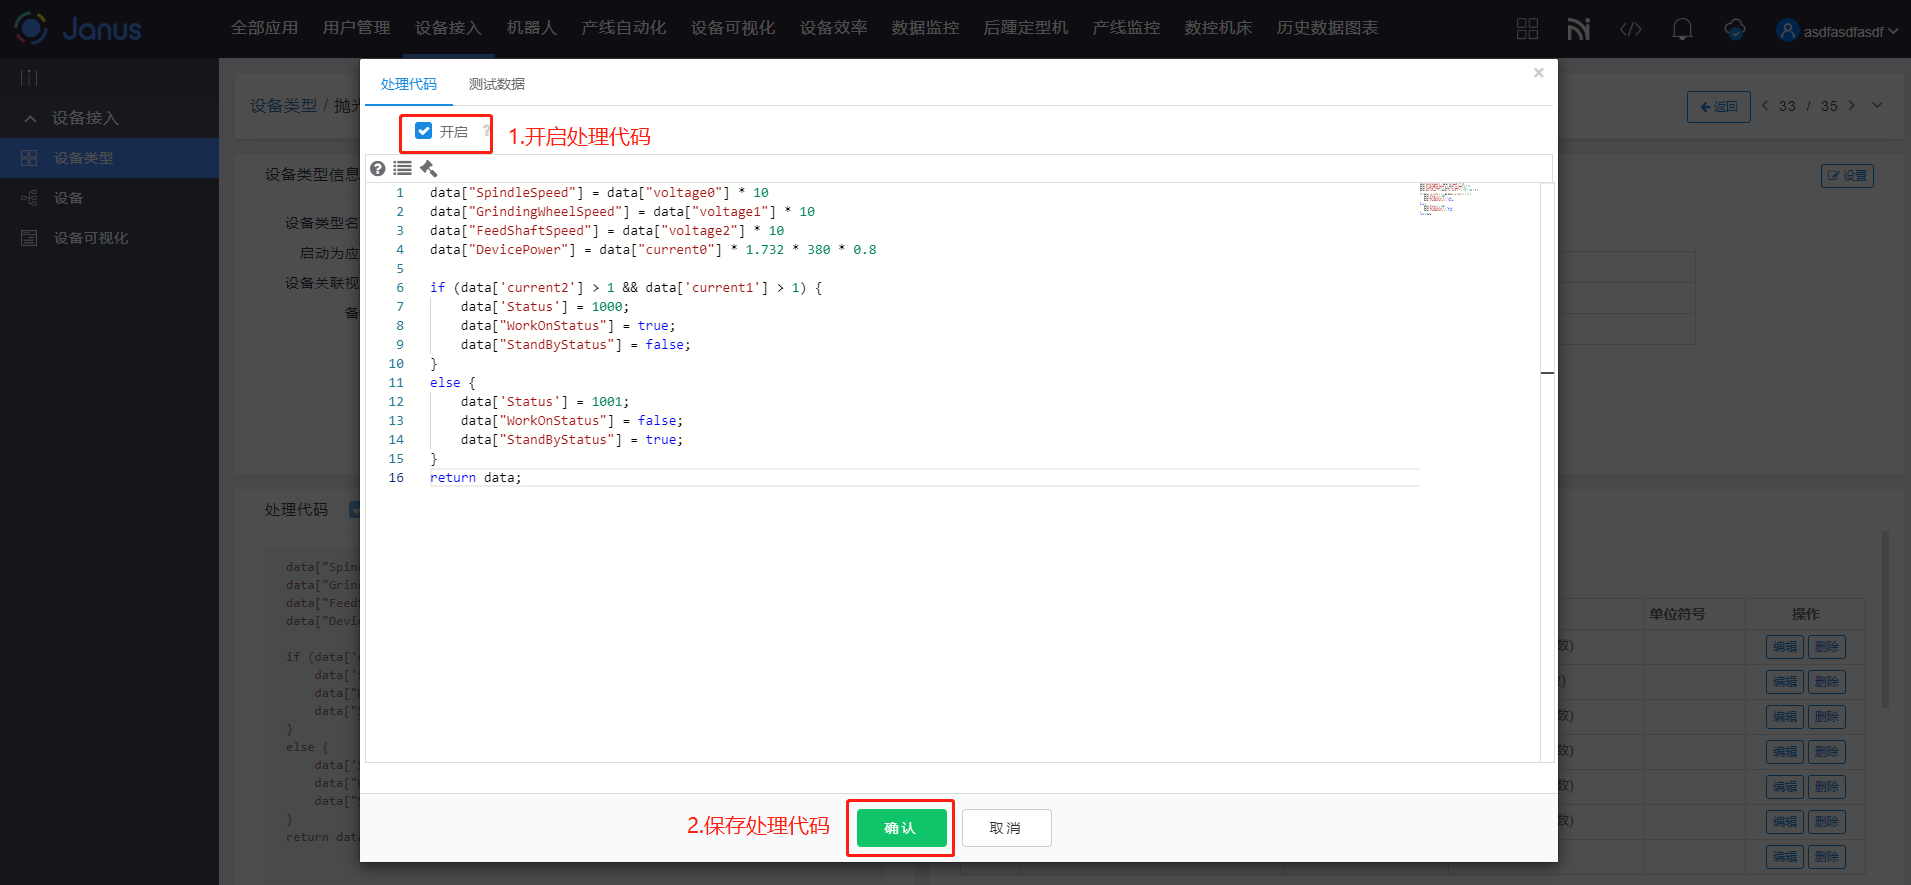Click the DevicePower code line
Viewport: 1911px width, 885px height.
coord(653,250)
